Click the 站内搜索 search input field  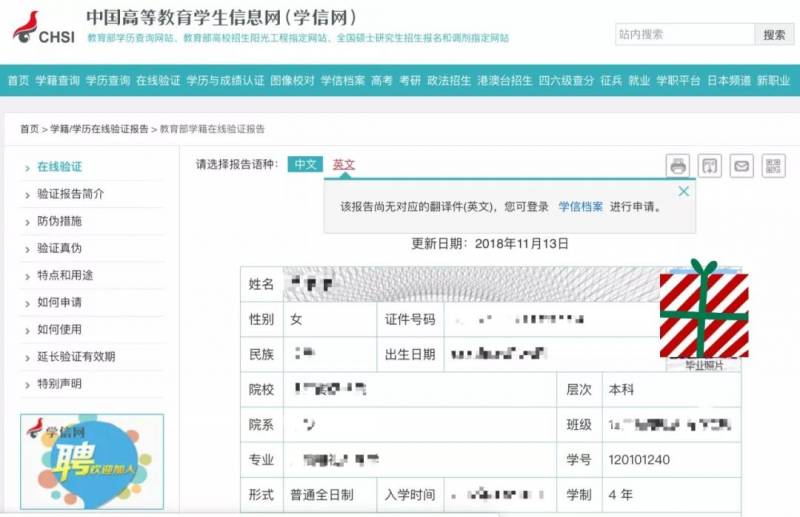[x=684, y=34]
